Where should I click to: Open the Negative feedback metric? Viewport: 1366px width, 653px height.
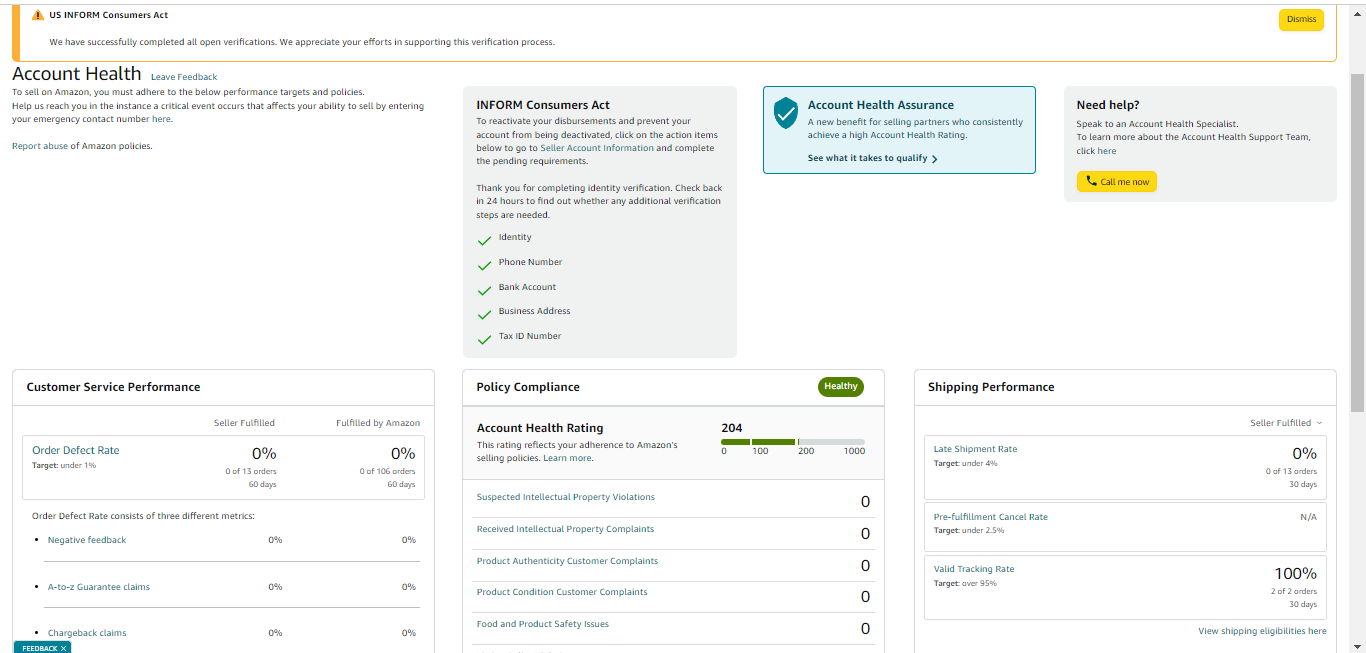pyautogui.click(x=87, y=540)
